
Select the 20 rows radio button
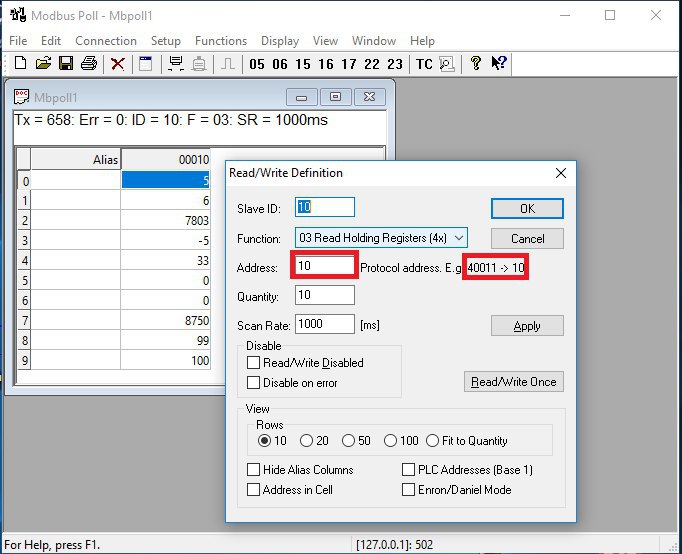click(306, 441)
